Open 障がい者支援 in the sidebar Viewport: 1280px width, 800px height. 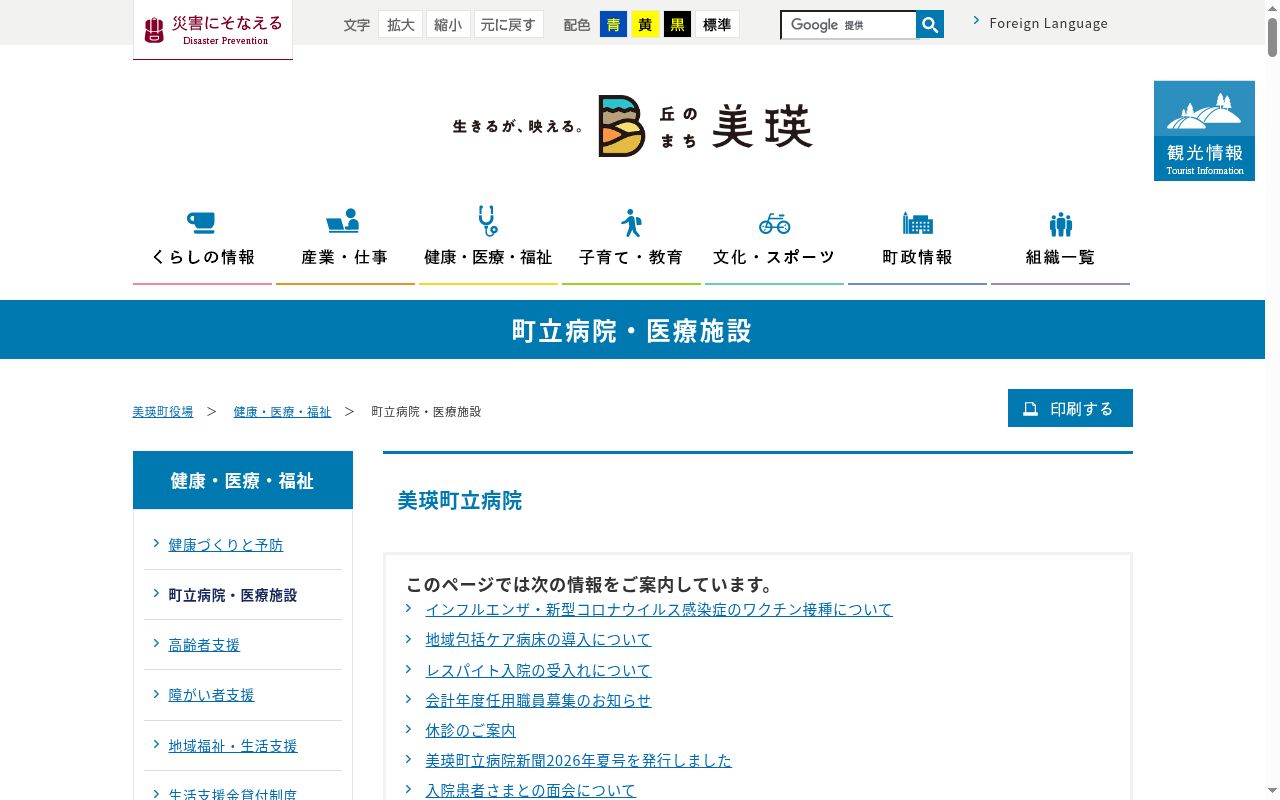212,695
